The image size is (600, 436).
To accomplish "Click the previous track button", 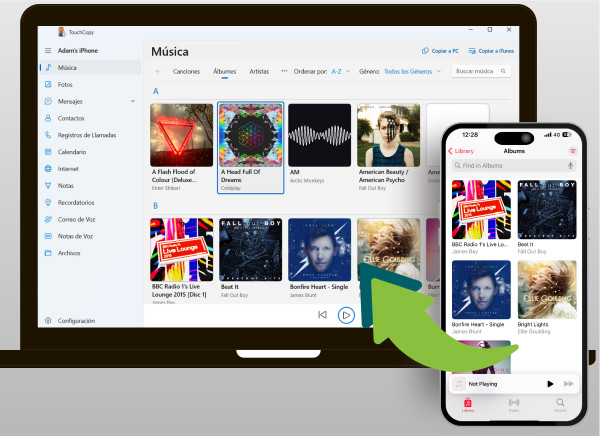I will click(x=323, y=315).
